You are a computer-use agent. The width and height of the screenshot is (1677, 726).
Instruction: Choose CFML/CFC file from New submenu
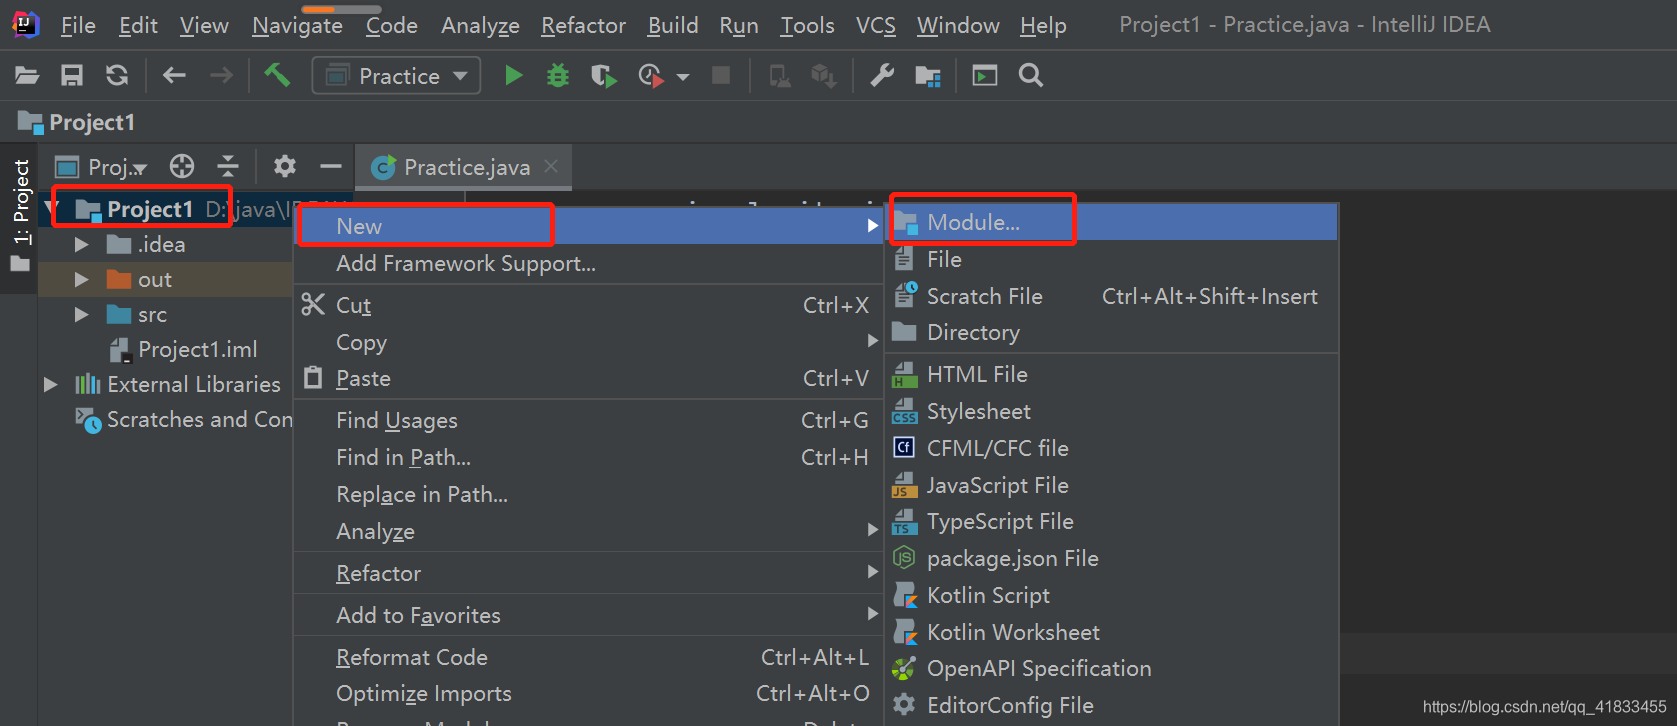(x=1111, y=448)
